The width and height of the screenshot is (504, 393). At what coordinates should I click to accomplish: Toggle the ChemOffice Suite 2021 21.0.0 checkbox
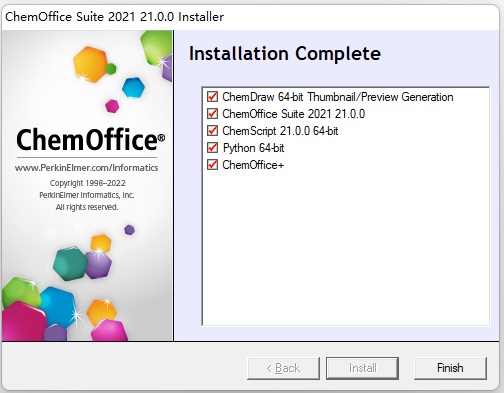[212, 114]
